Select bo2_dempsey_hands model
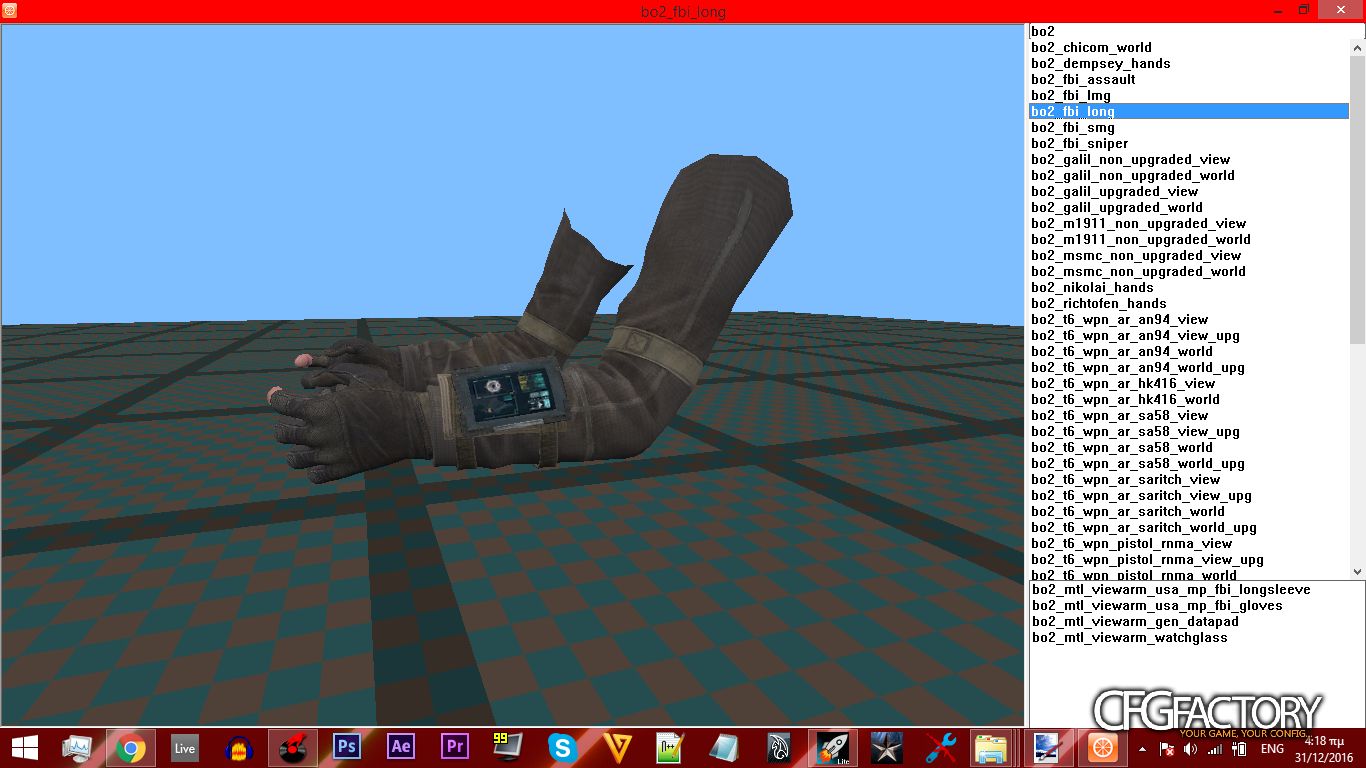Viewport: 1366px width, 768px height. (1190, 64)
